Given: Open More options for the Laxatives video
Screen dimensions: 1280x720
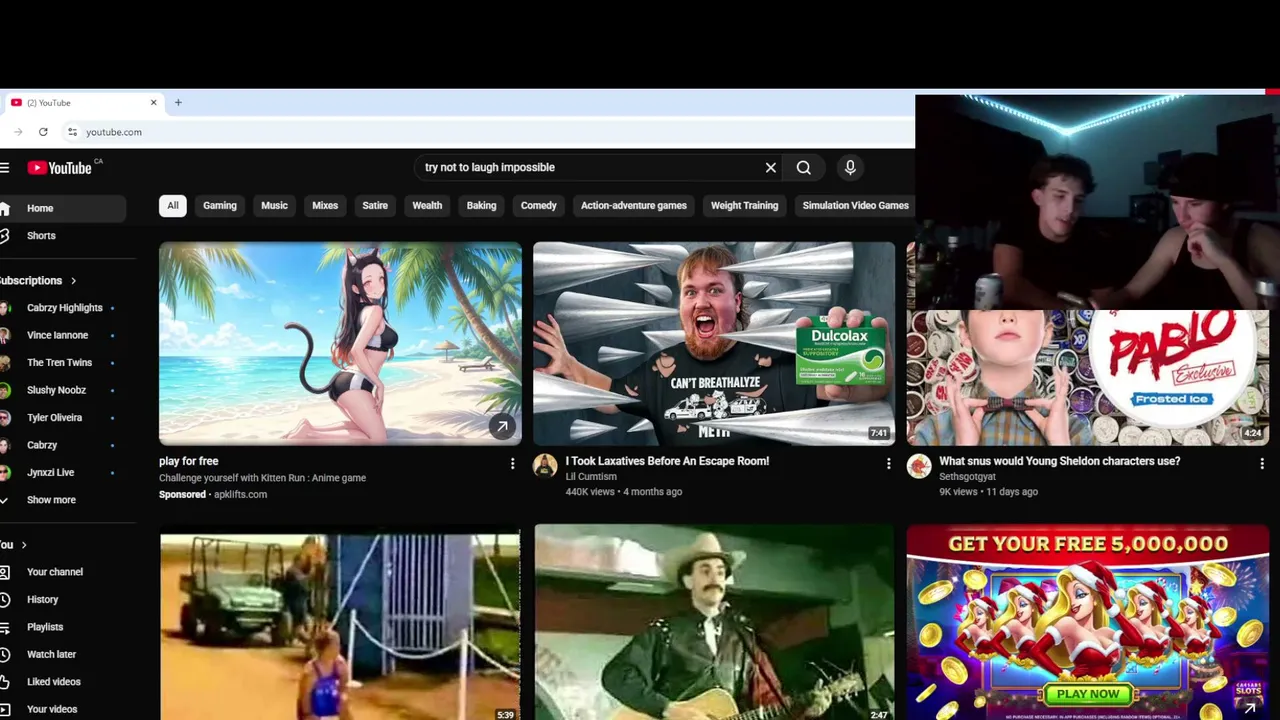Looking at the screenshot, I should point(888,464).
